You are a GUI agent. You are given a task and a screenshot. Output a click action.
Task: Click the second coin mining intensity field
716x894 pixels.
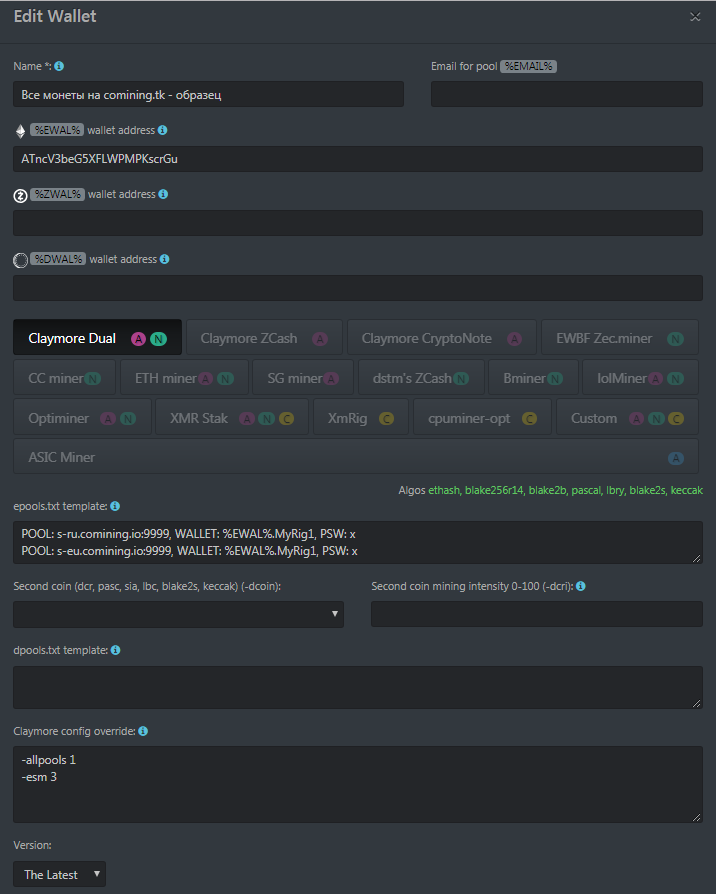click(x=537, y=614)
